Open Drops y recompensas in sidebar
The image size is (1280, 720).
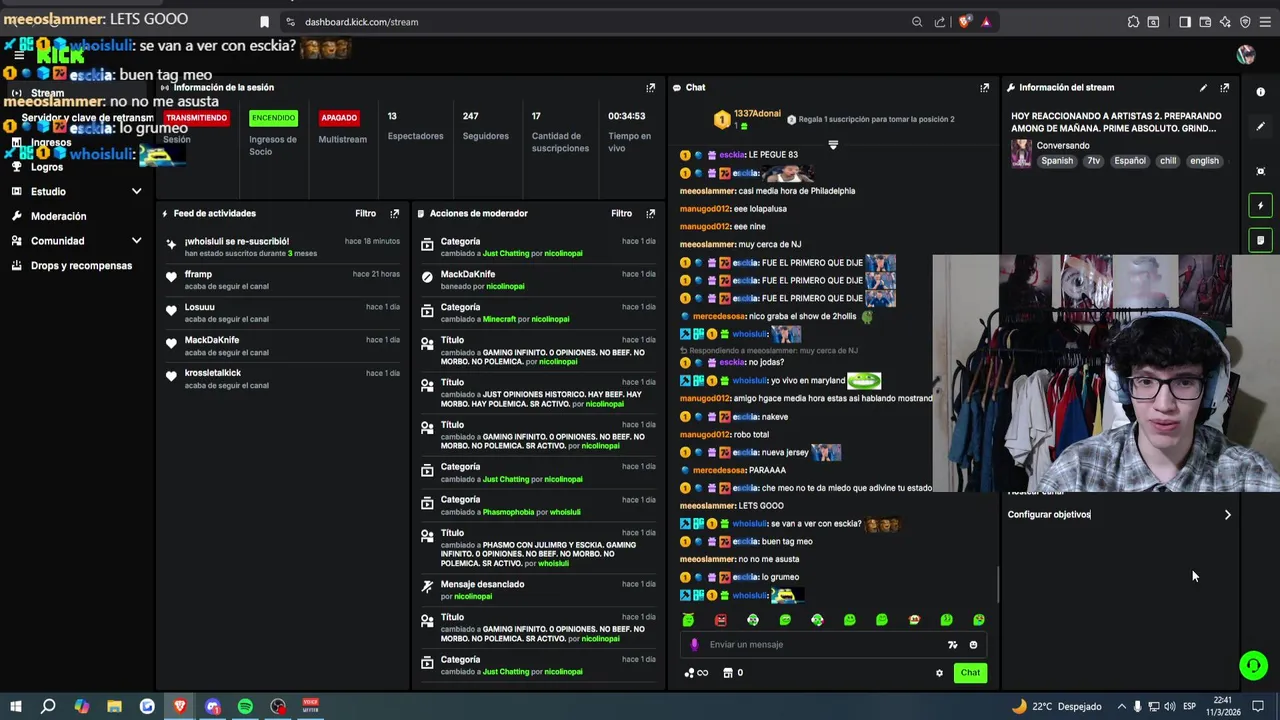click(x=81, y=266)
